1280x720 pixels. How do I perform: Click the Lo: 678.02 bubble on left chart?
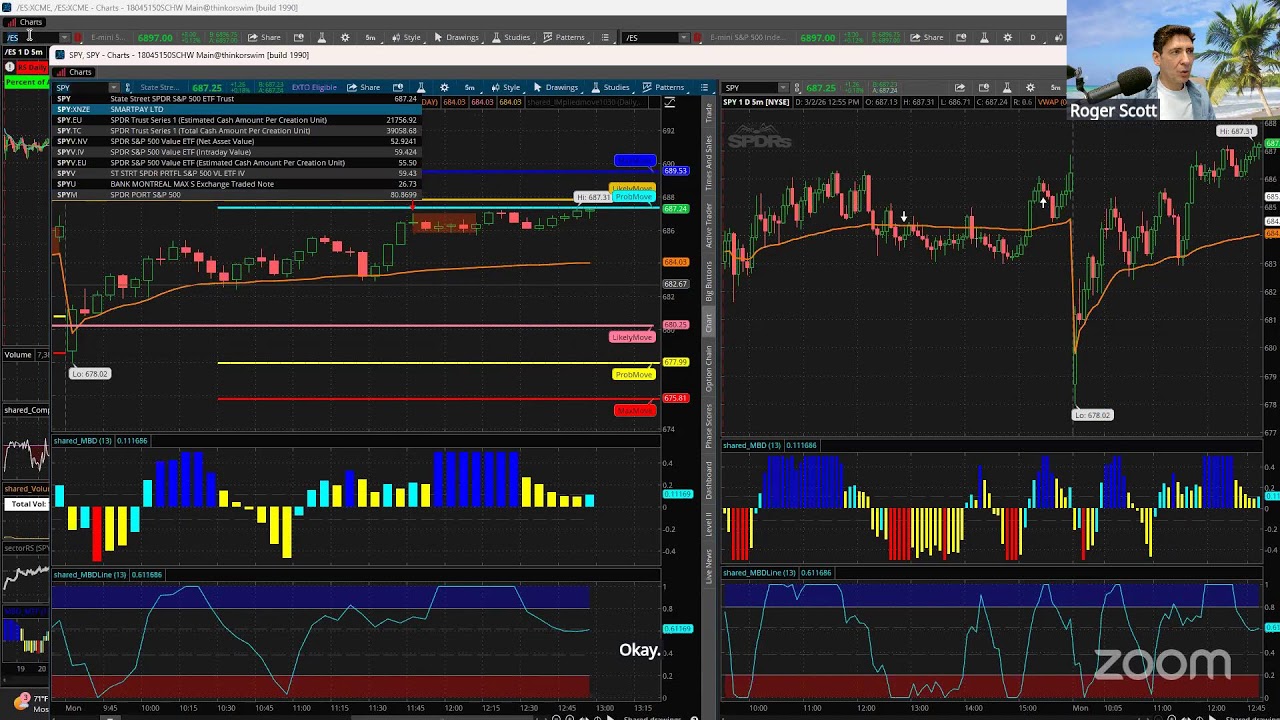tap(90, 374)
